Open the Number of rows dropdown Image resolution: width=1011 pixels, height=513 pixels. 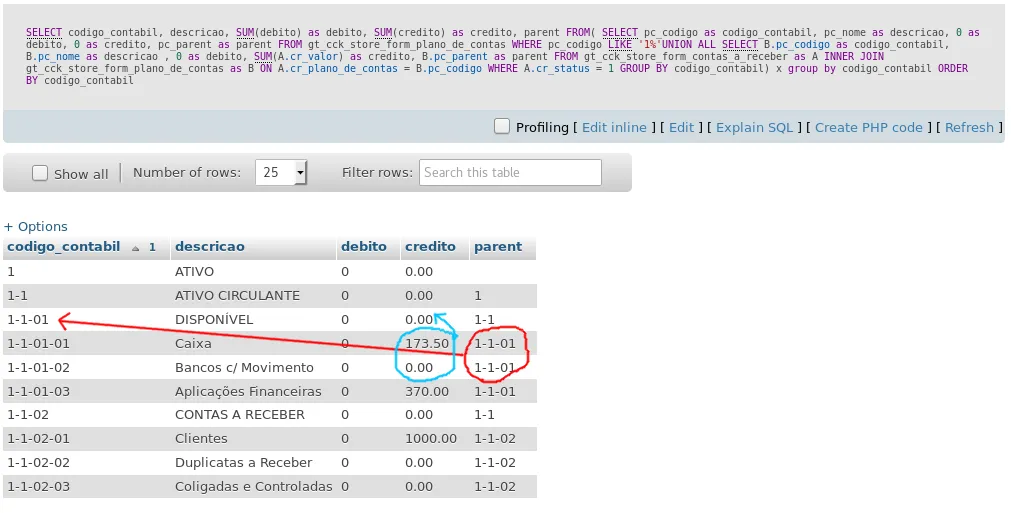click(281, 172)
